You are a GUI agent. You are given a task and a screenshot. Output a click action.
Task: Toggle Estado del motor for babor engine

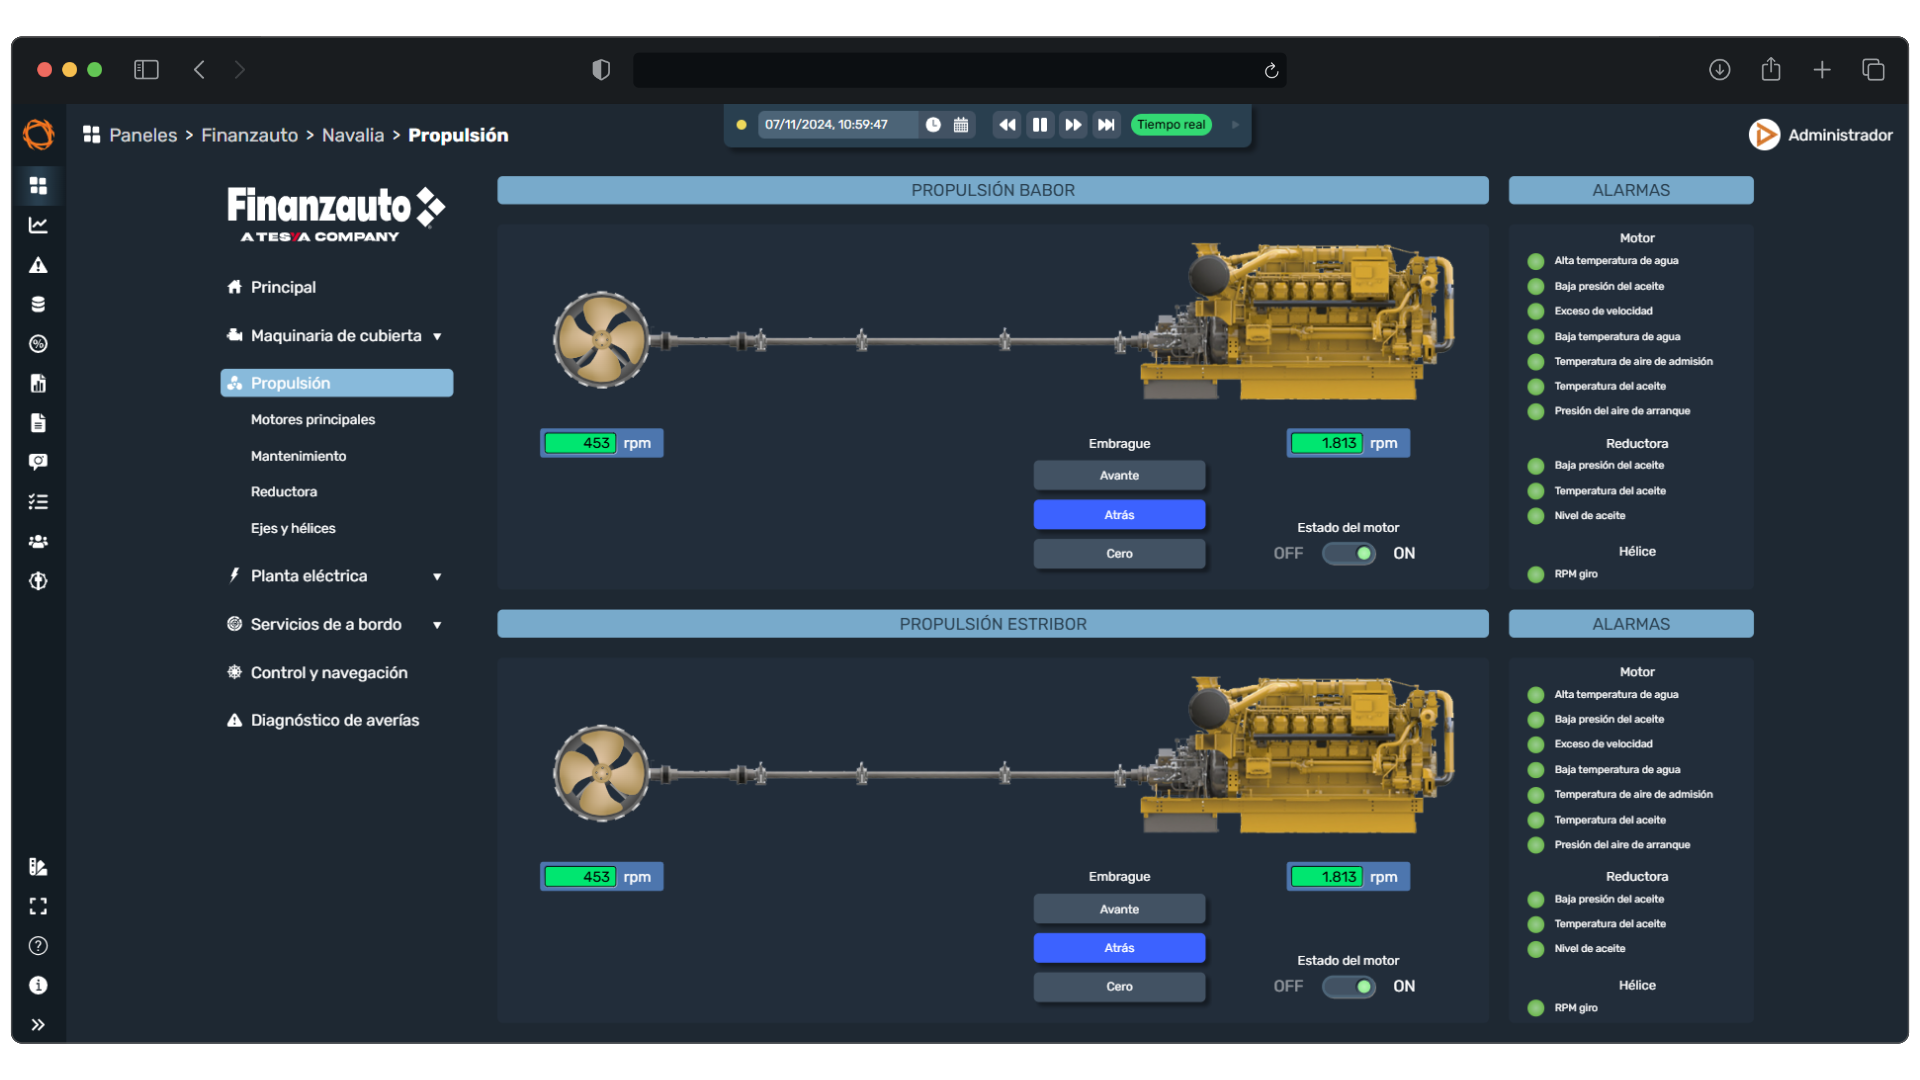point(1349,553)
